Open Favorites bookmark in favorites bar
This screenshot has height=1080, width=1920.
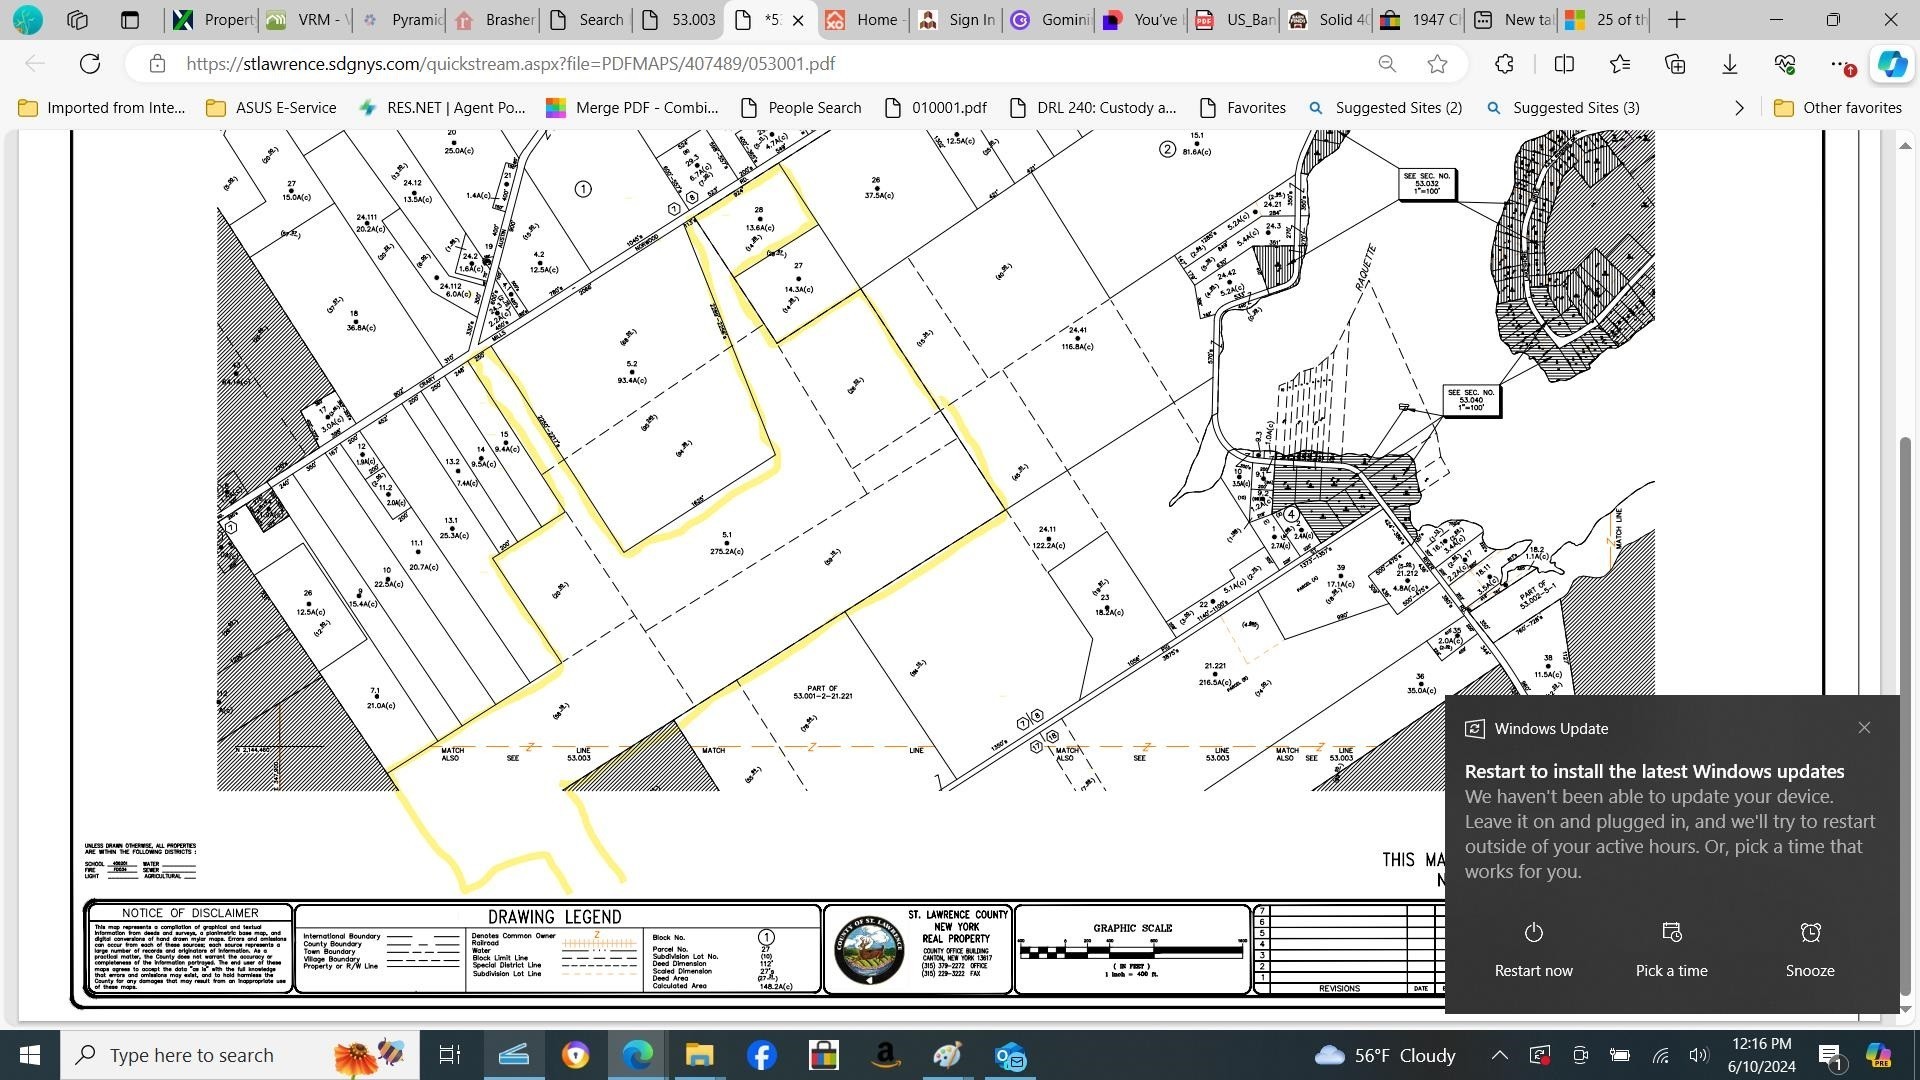[x=1243, y=108]
